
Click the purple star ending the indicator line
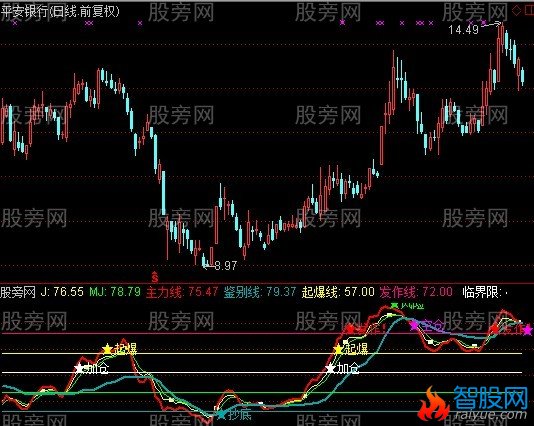pyautogui.click(x=528, y=330)
